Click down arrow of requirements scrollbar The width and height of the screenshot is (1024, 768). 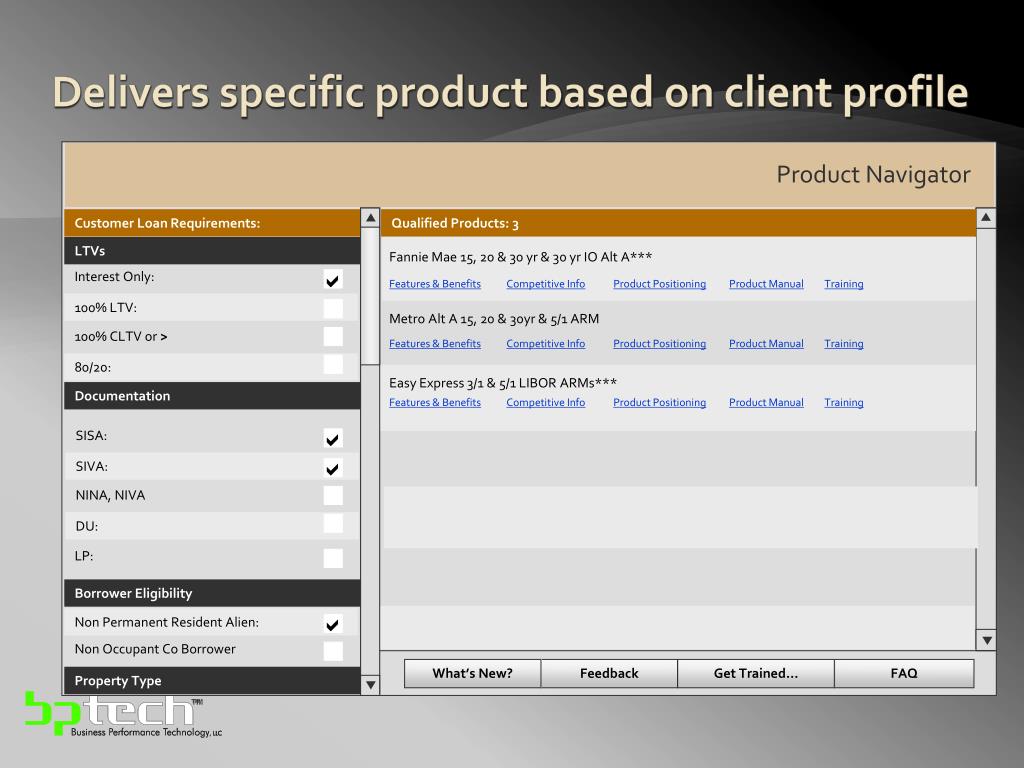click(370, 684)
